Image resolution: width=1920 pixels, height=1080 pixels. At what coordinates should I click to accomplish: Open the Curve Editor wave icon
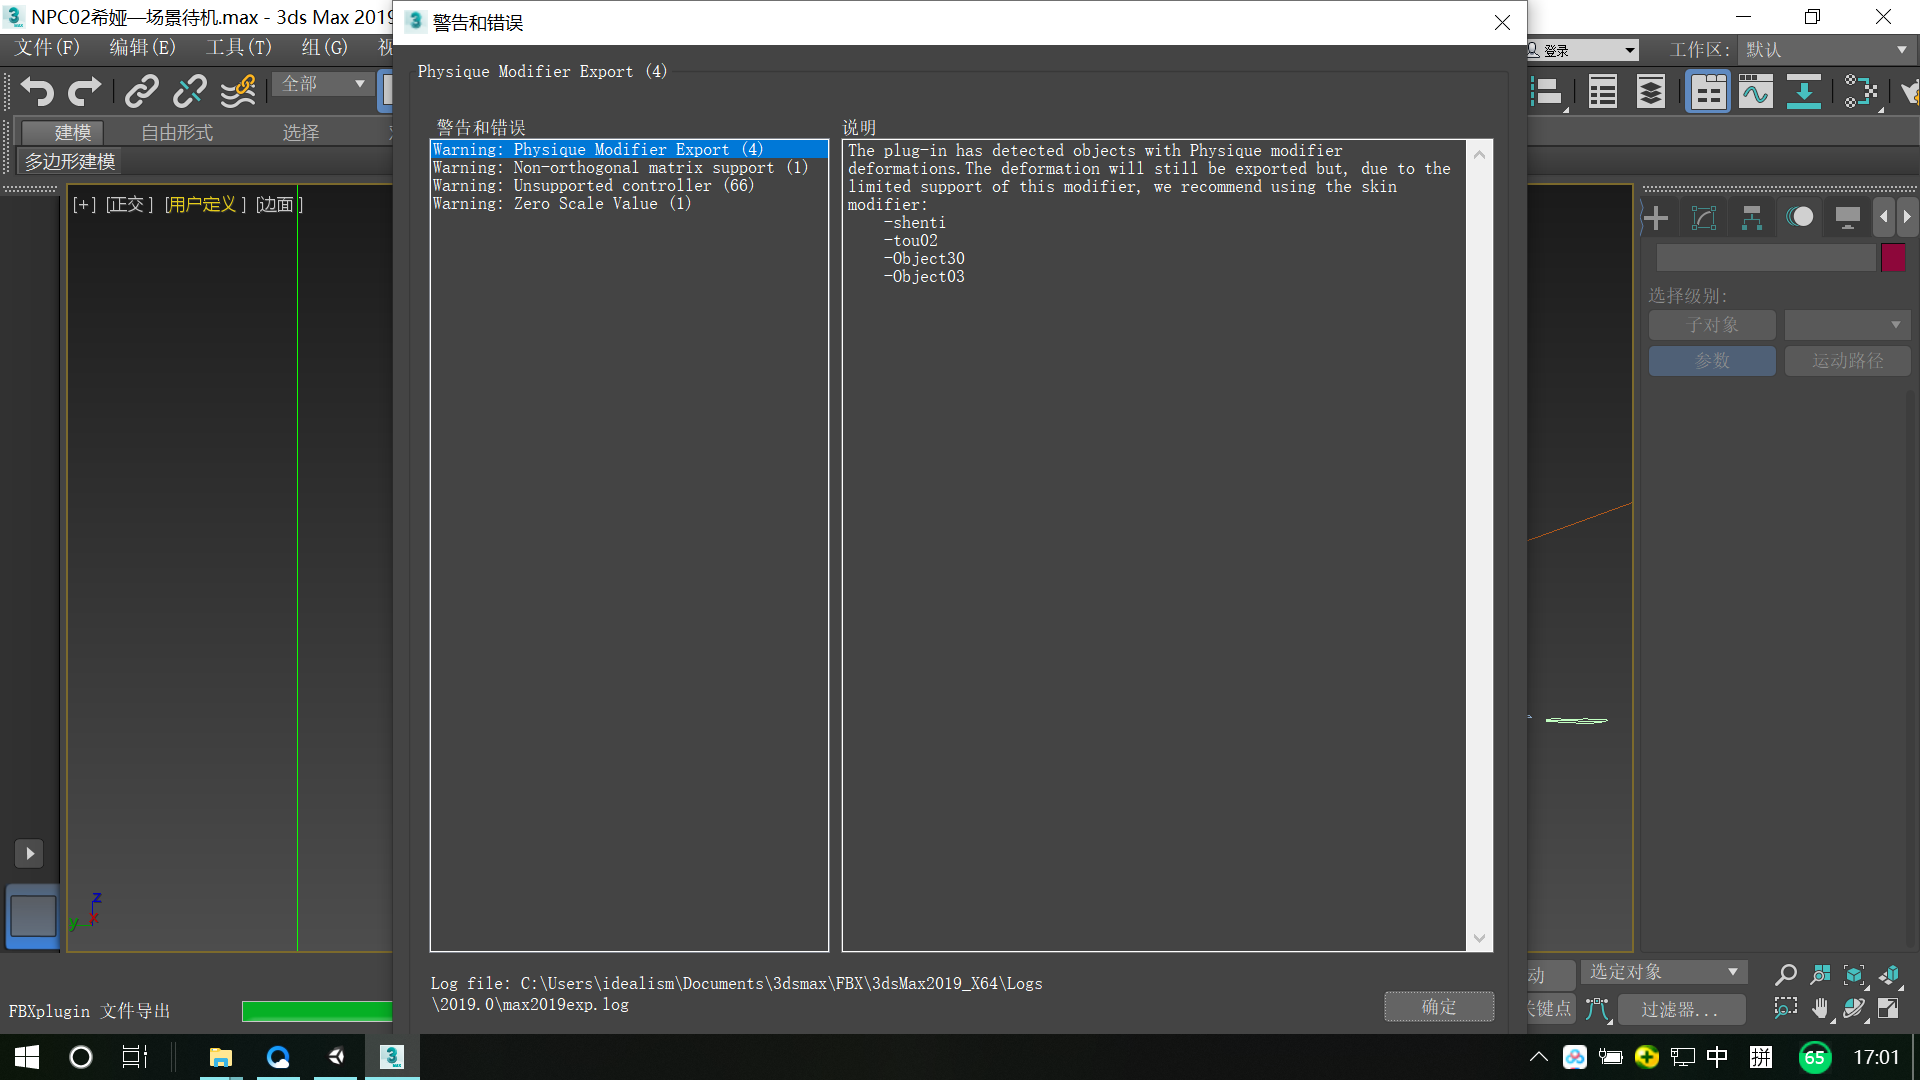1756,93
